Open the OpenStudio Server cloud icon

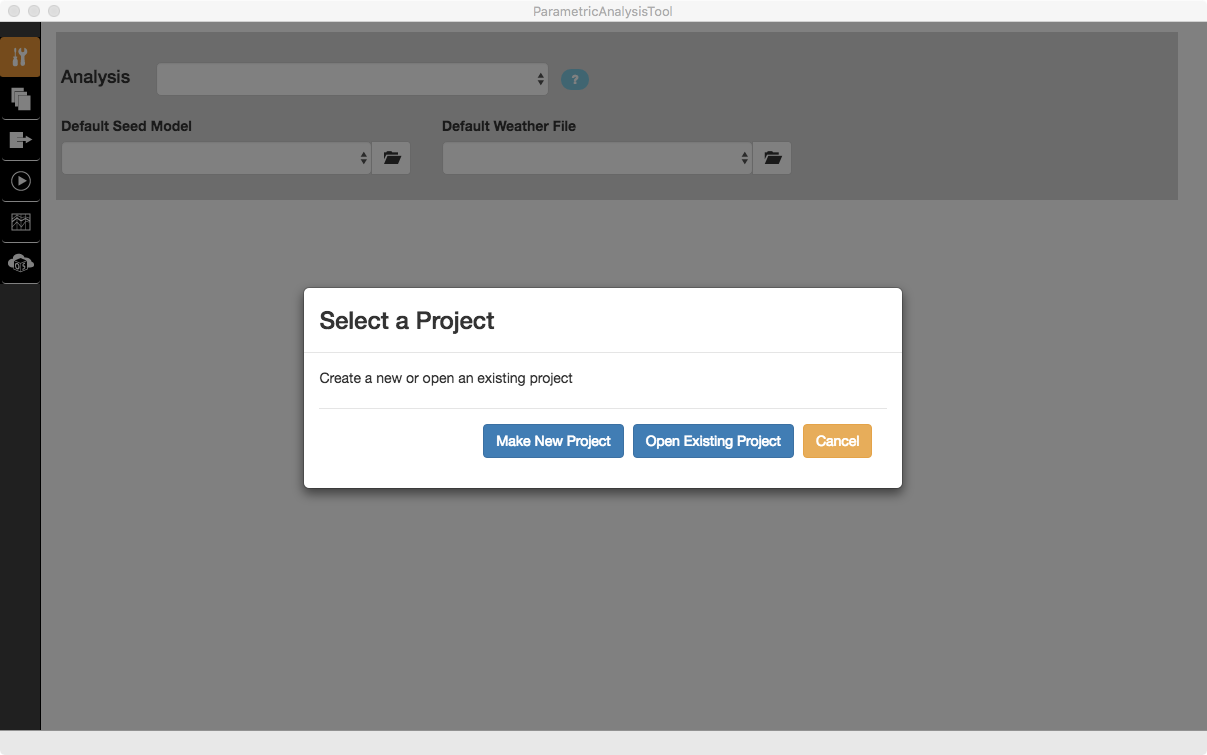[20, 263]
